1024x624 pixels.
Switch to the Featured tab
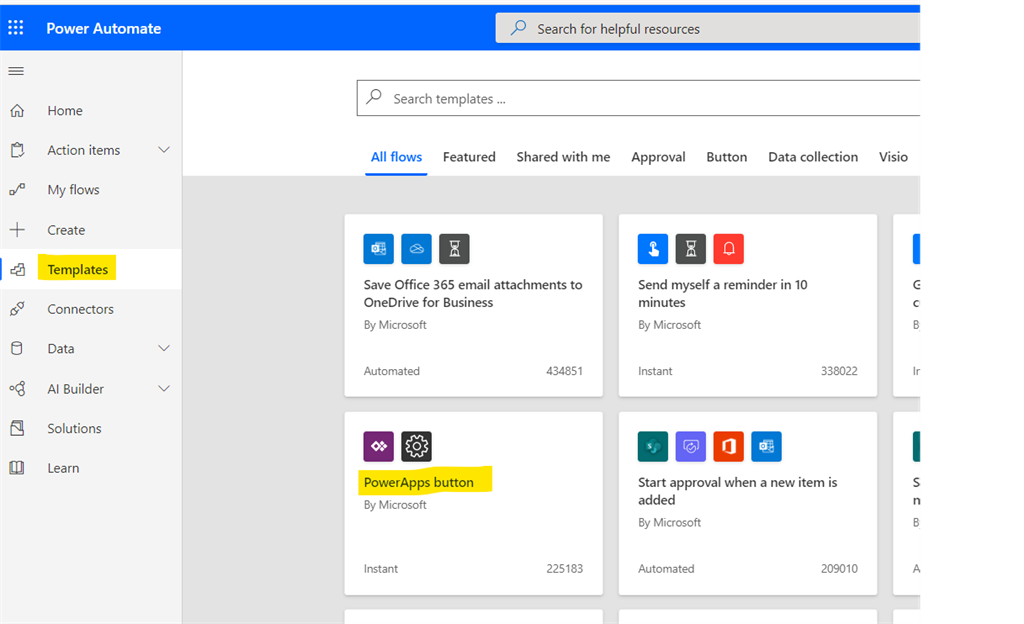point(469,157)
